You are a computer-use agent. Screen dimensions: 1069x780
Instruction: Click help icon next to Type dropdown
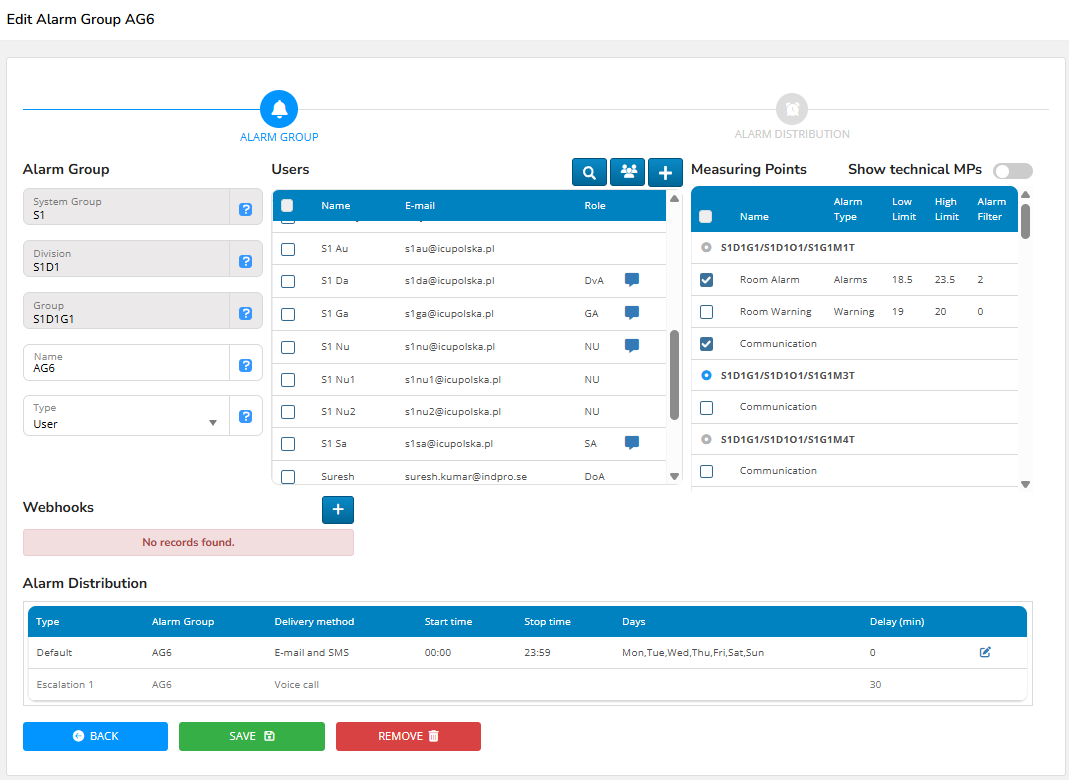pos(245,416)
